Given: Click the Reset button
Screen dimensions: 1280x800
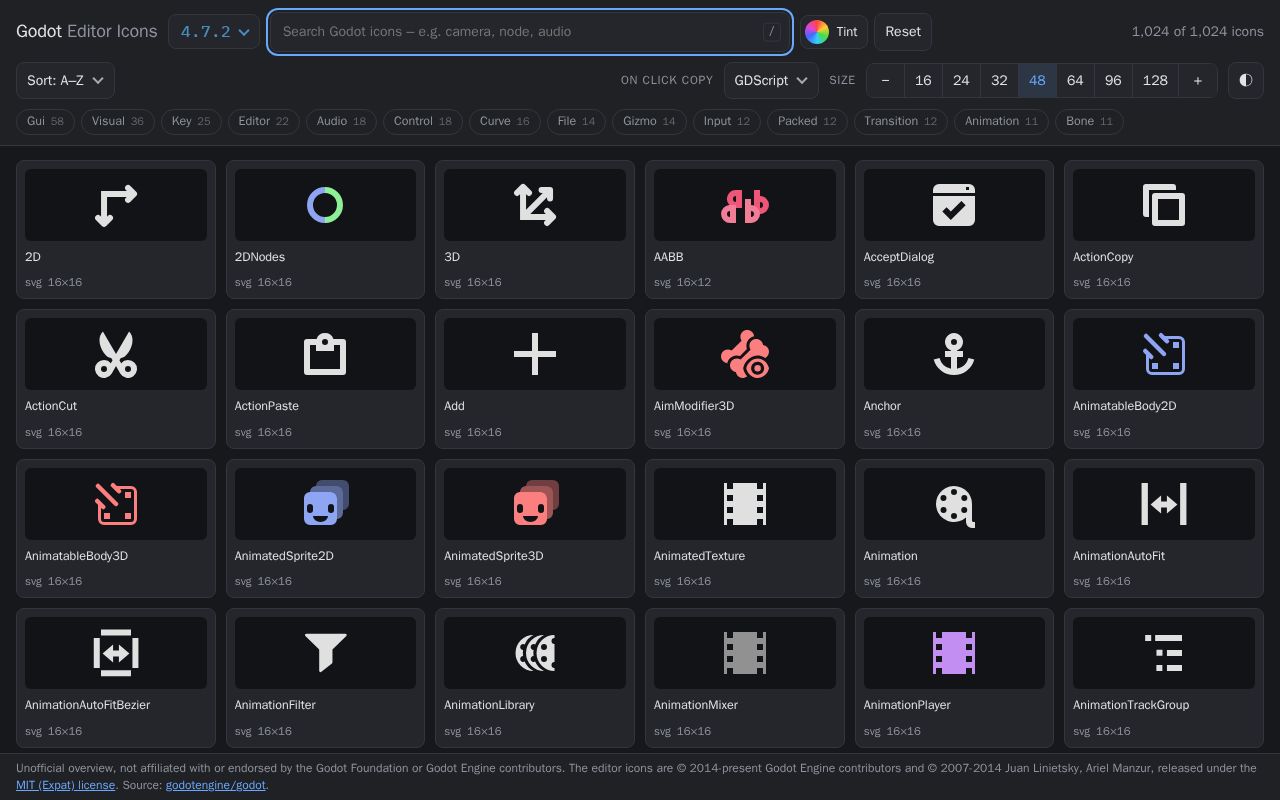Looking at the screenshot, I should [903, 32].
